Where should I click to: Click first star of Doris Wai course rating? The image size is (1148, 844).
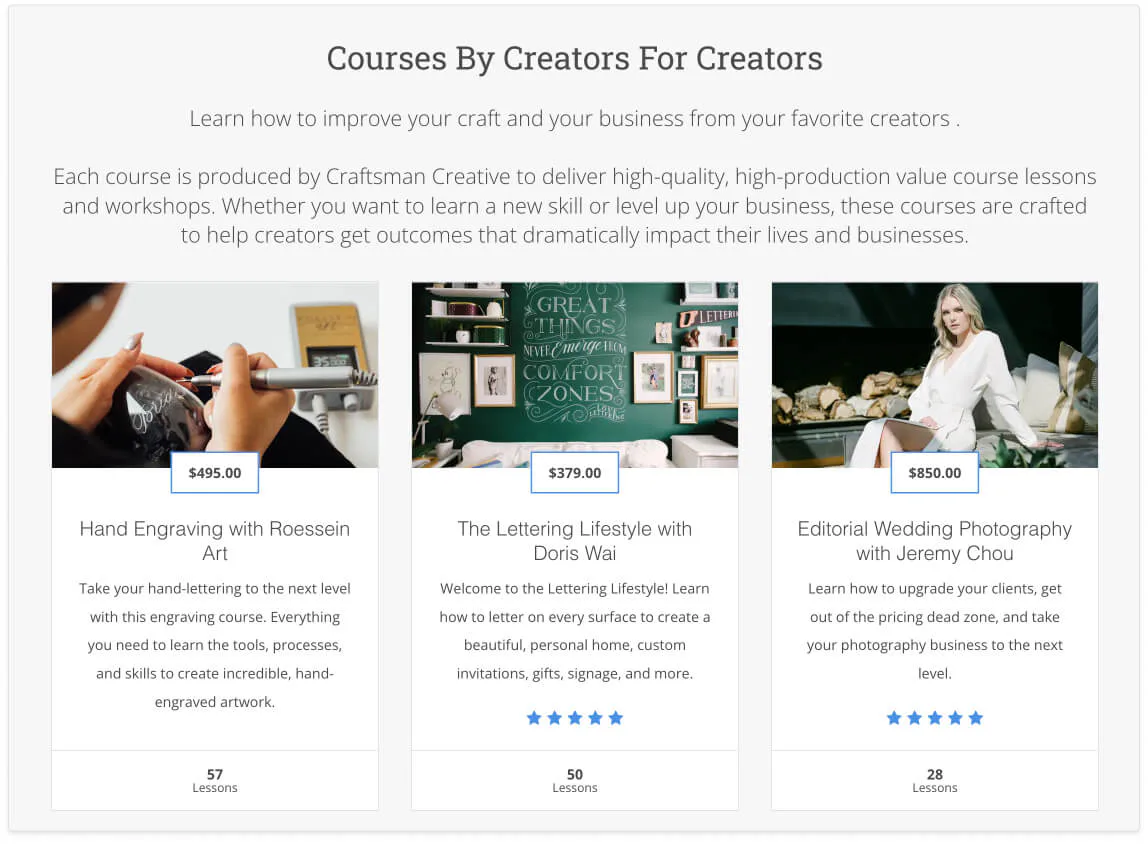[x=534, y=718]
